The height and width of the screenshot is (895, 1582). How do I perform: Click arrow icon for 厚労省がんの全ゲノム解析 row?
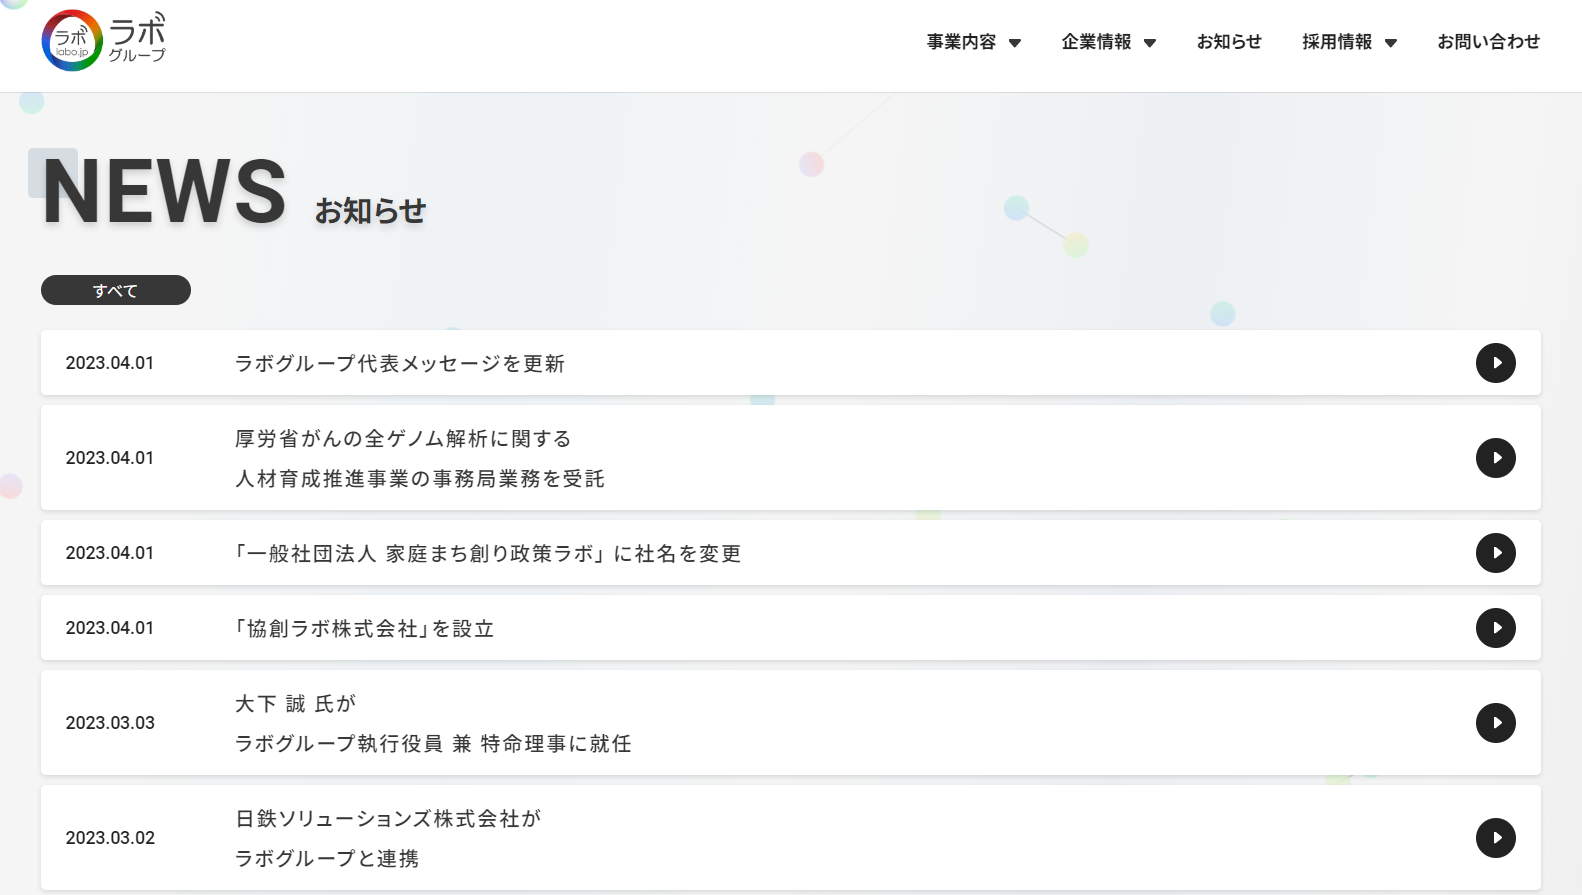point(1496,458)
